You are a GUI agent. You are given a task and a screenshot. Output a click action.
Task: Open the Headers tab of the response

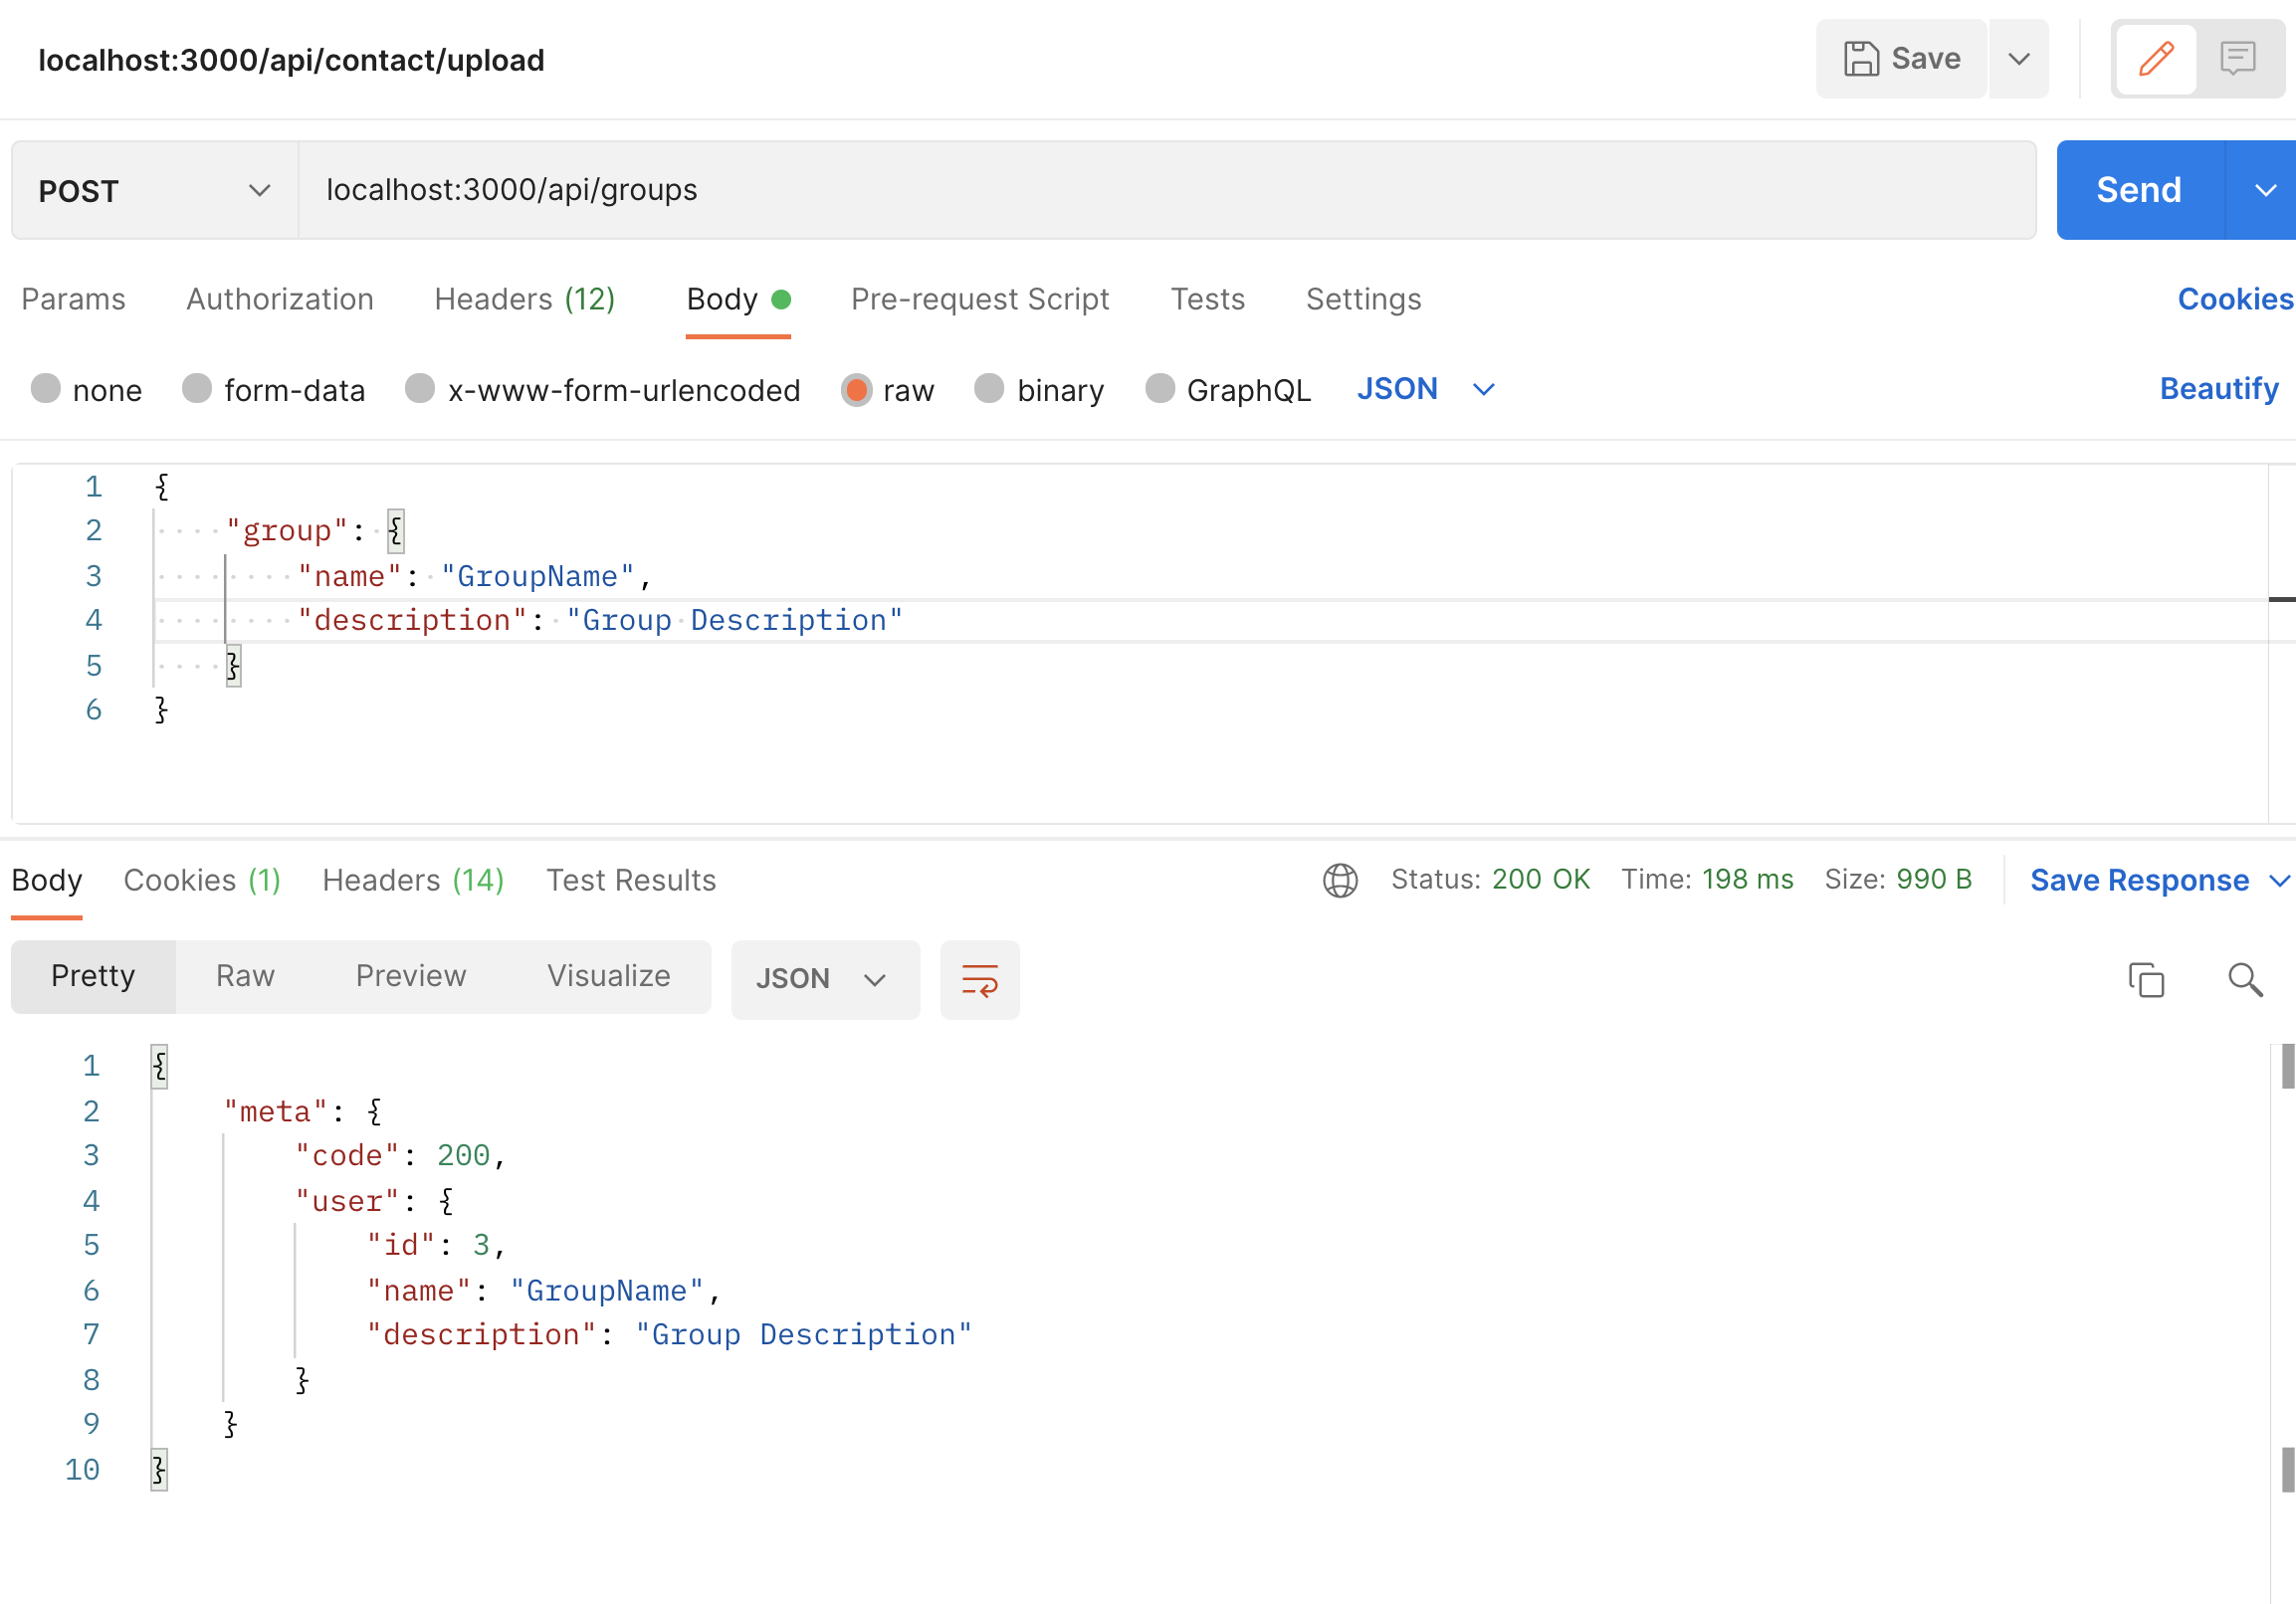click(411, 880)
